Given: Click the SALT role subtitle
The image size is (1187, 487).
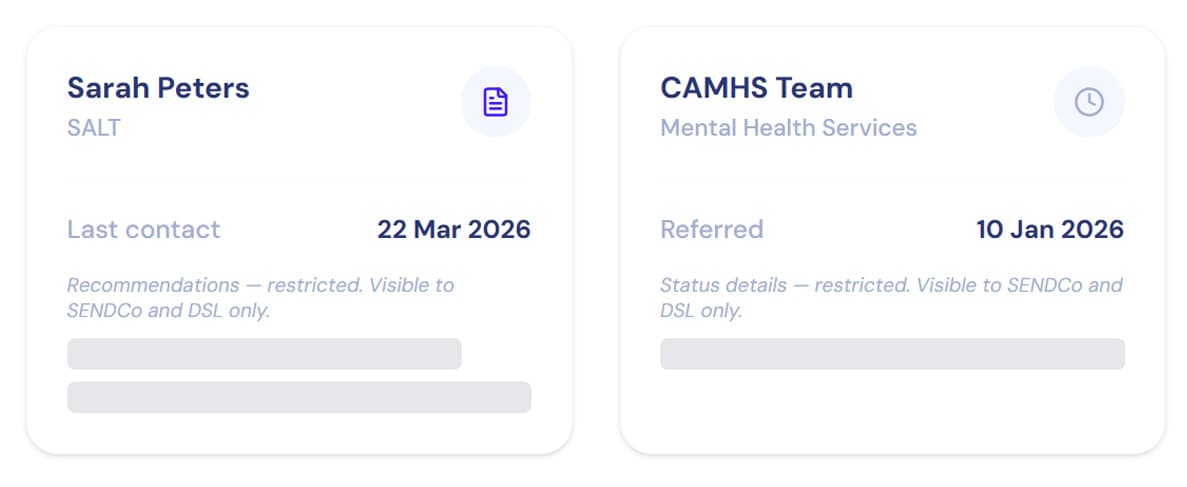Looking at the screenshot, I should point(94,127).
